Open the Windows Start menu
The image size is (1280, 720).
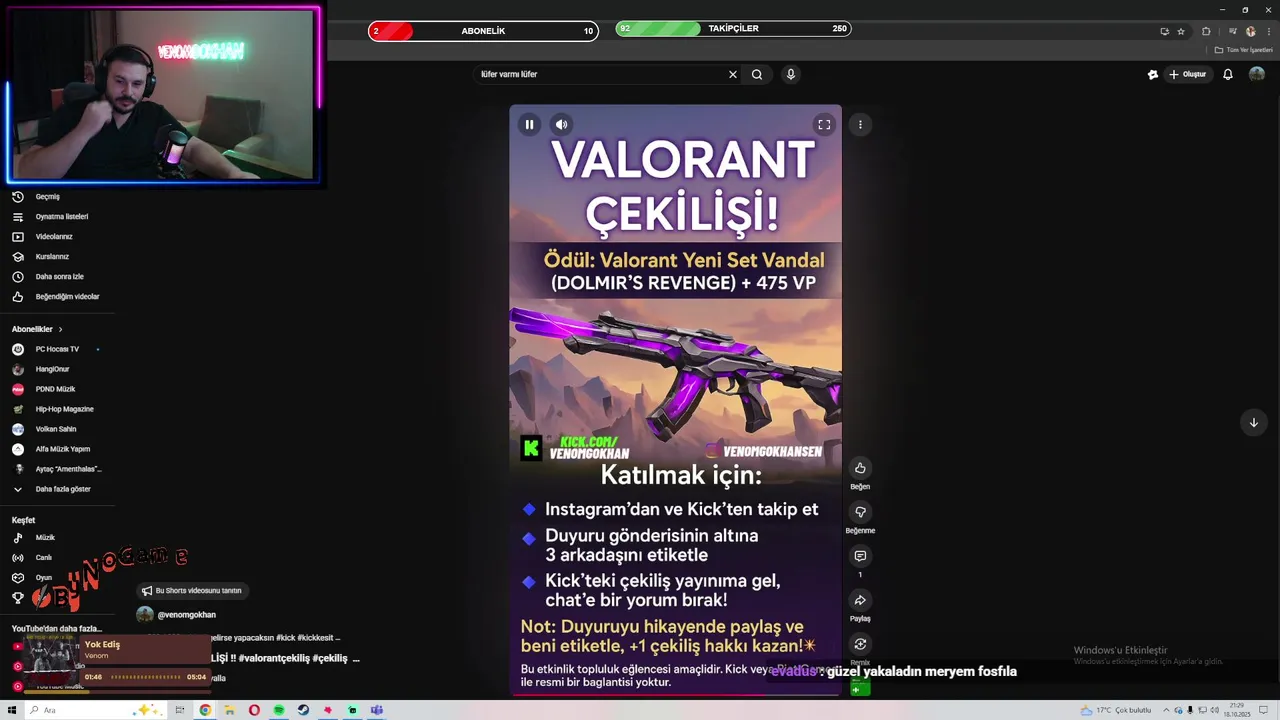(12, 710)
